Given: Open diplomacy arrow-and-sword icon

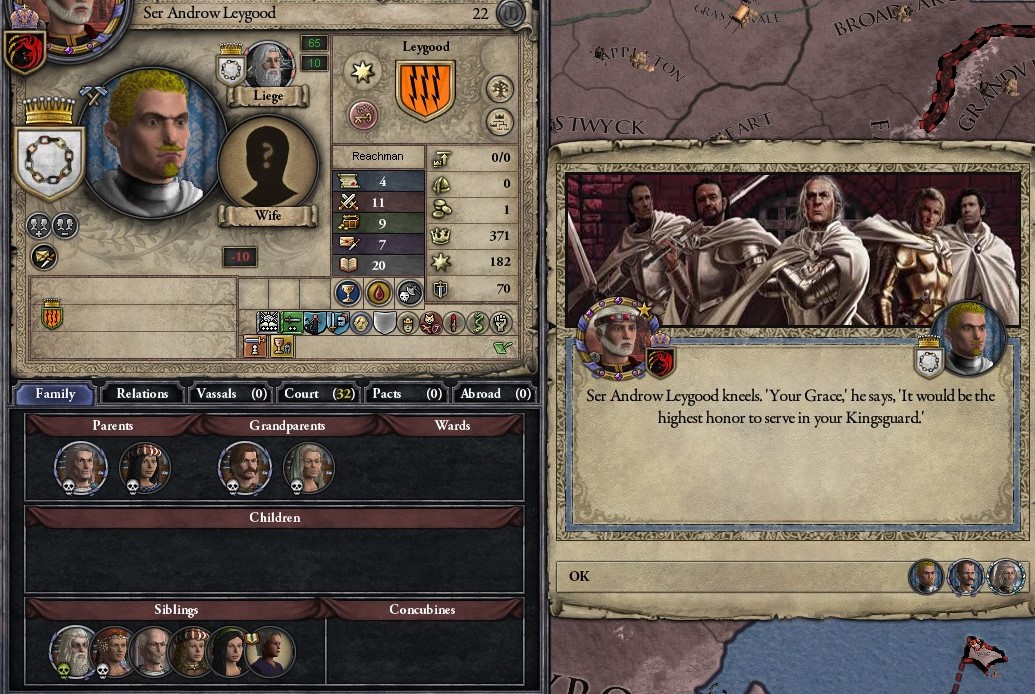Looking at the screenshot, I should coord(44,258).
